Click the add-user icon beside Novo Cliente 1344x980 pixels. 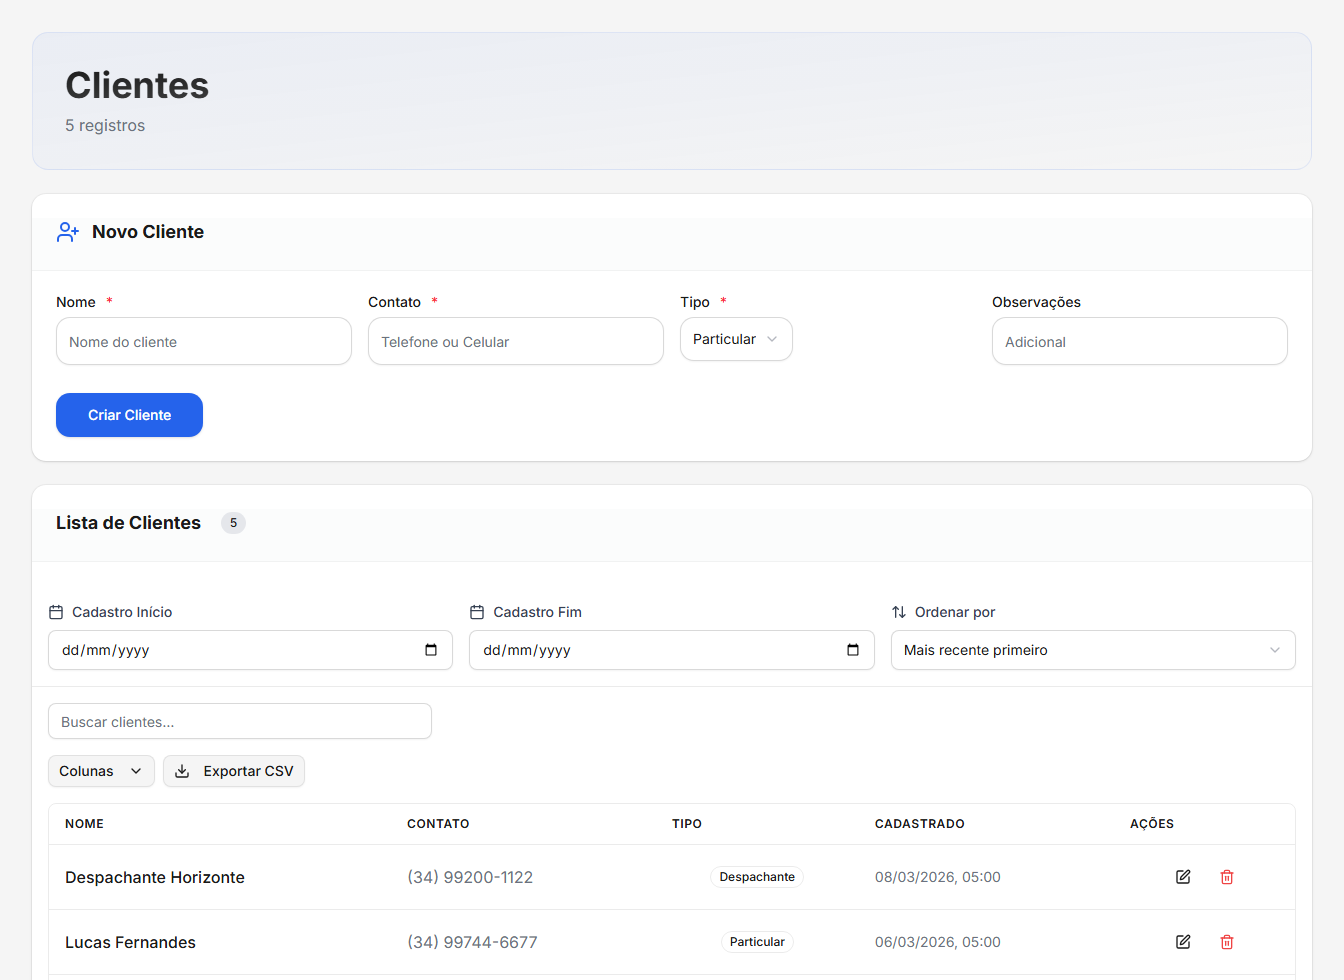[x=68, y=232]
